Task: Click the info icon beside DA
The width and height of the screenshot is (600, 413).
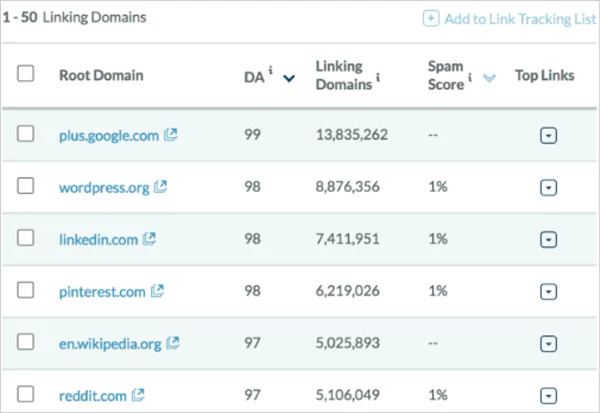Action: (x=271, y=70)
